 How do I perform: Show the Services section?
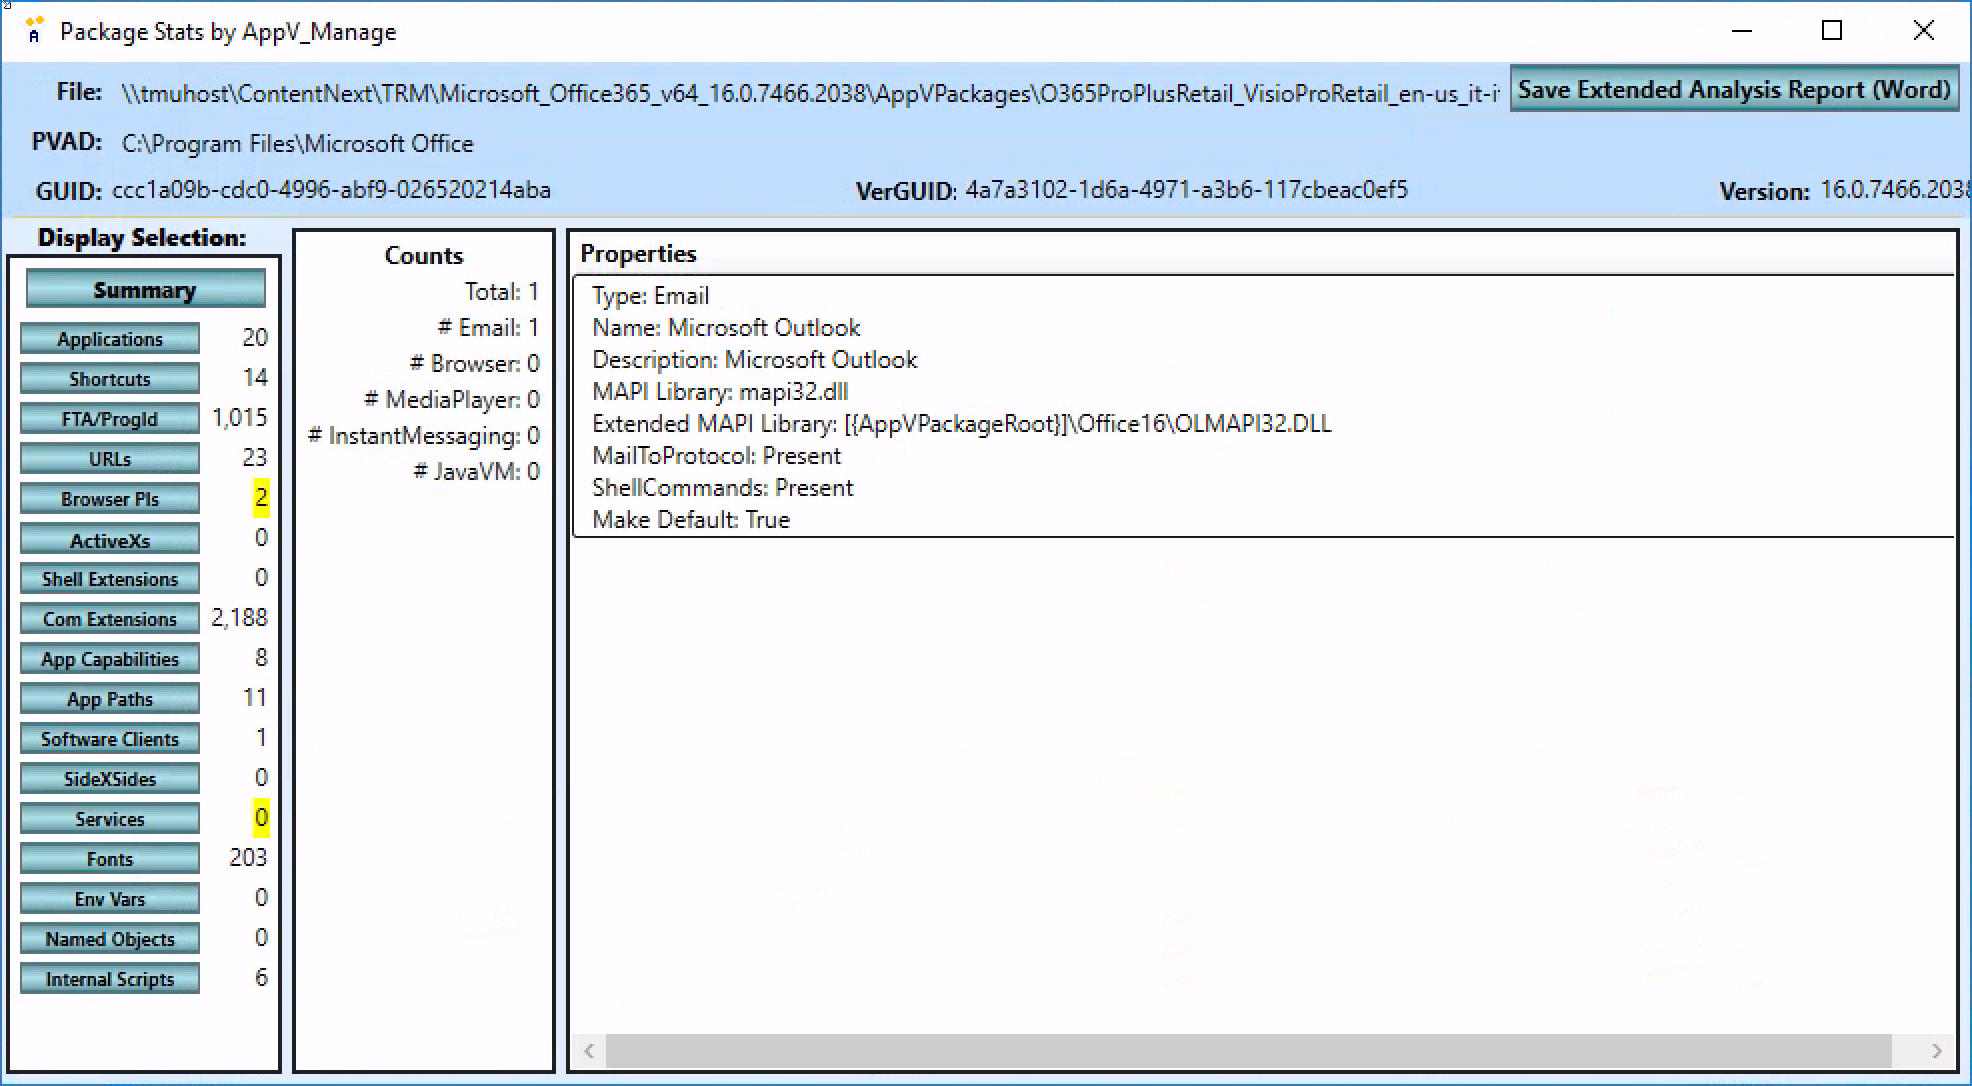tap(110, 819)
